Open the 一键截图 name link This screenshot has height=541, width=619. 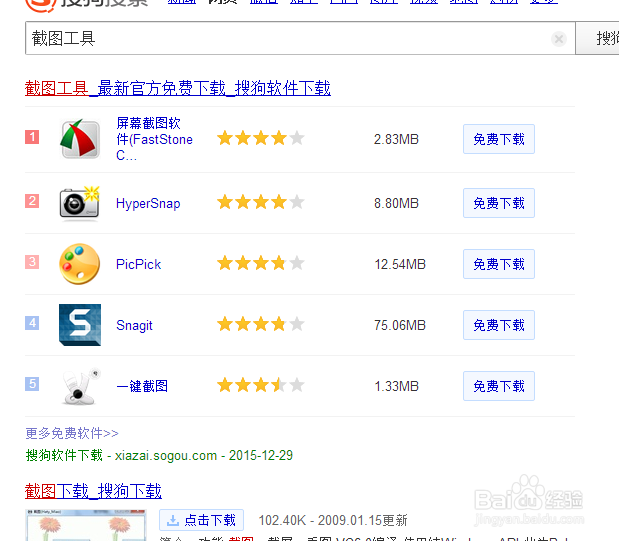click(x=142, y=386)
